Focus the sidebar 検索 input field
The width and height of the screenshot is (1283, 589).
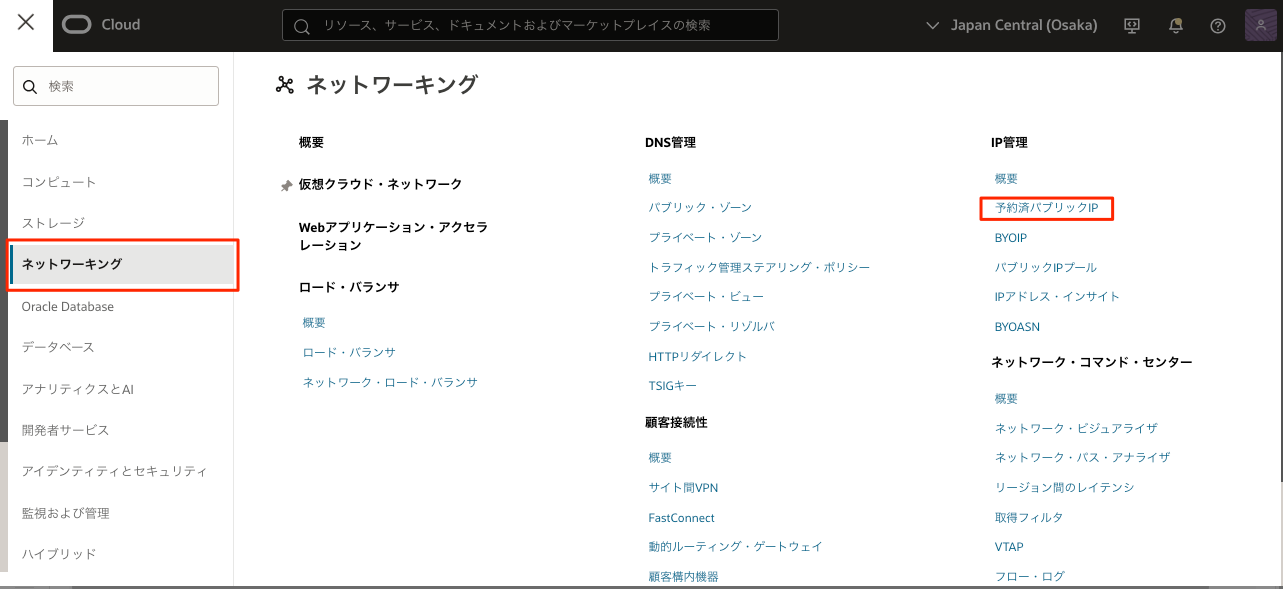click(x=116, y=86)
